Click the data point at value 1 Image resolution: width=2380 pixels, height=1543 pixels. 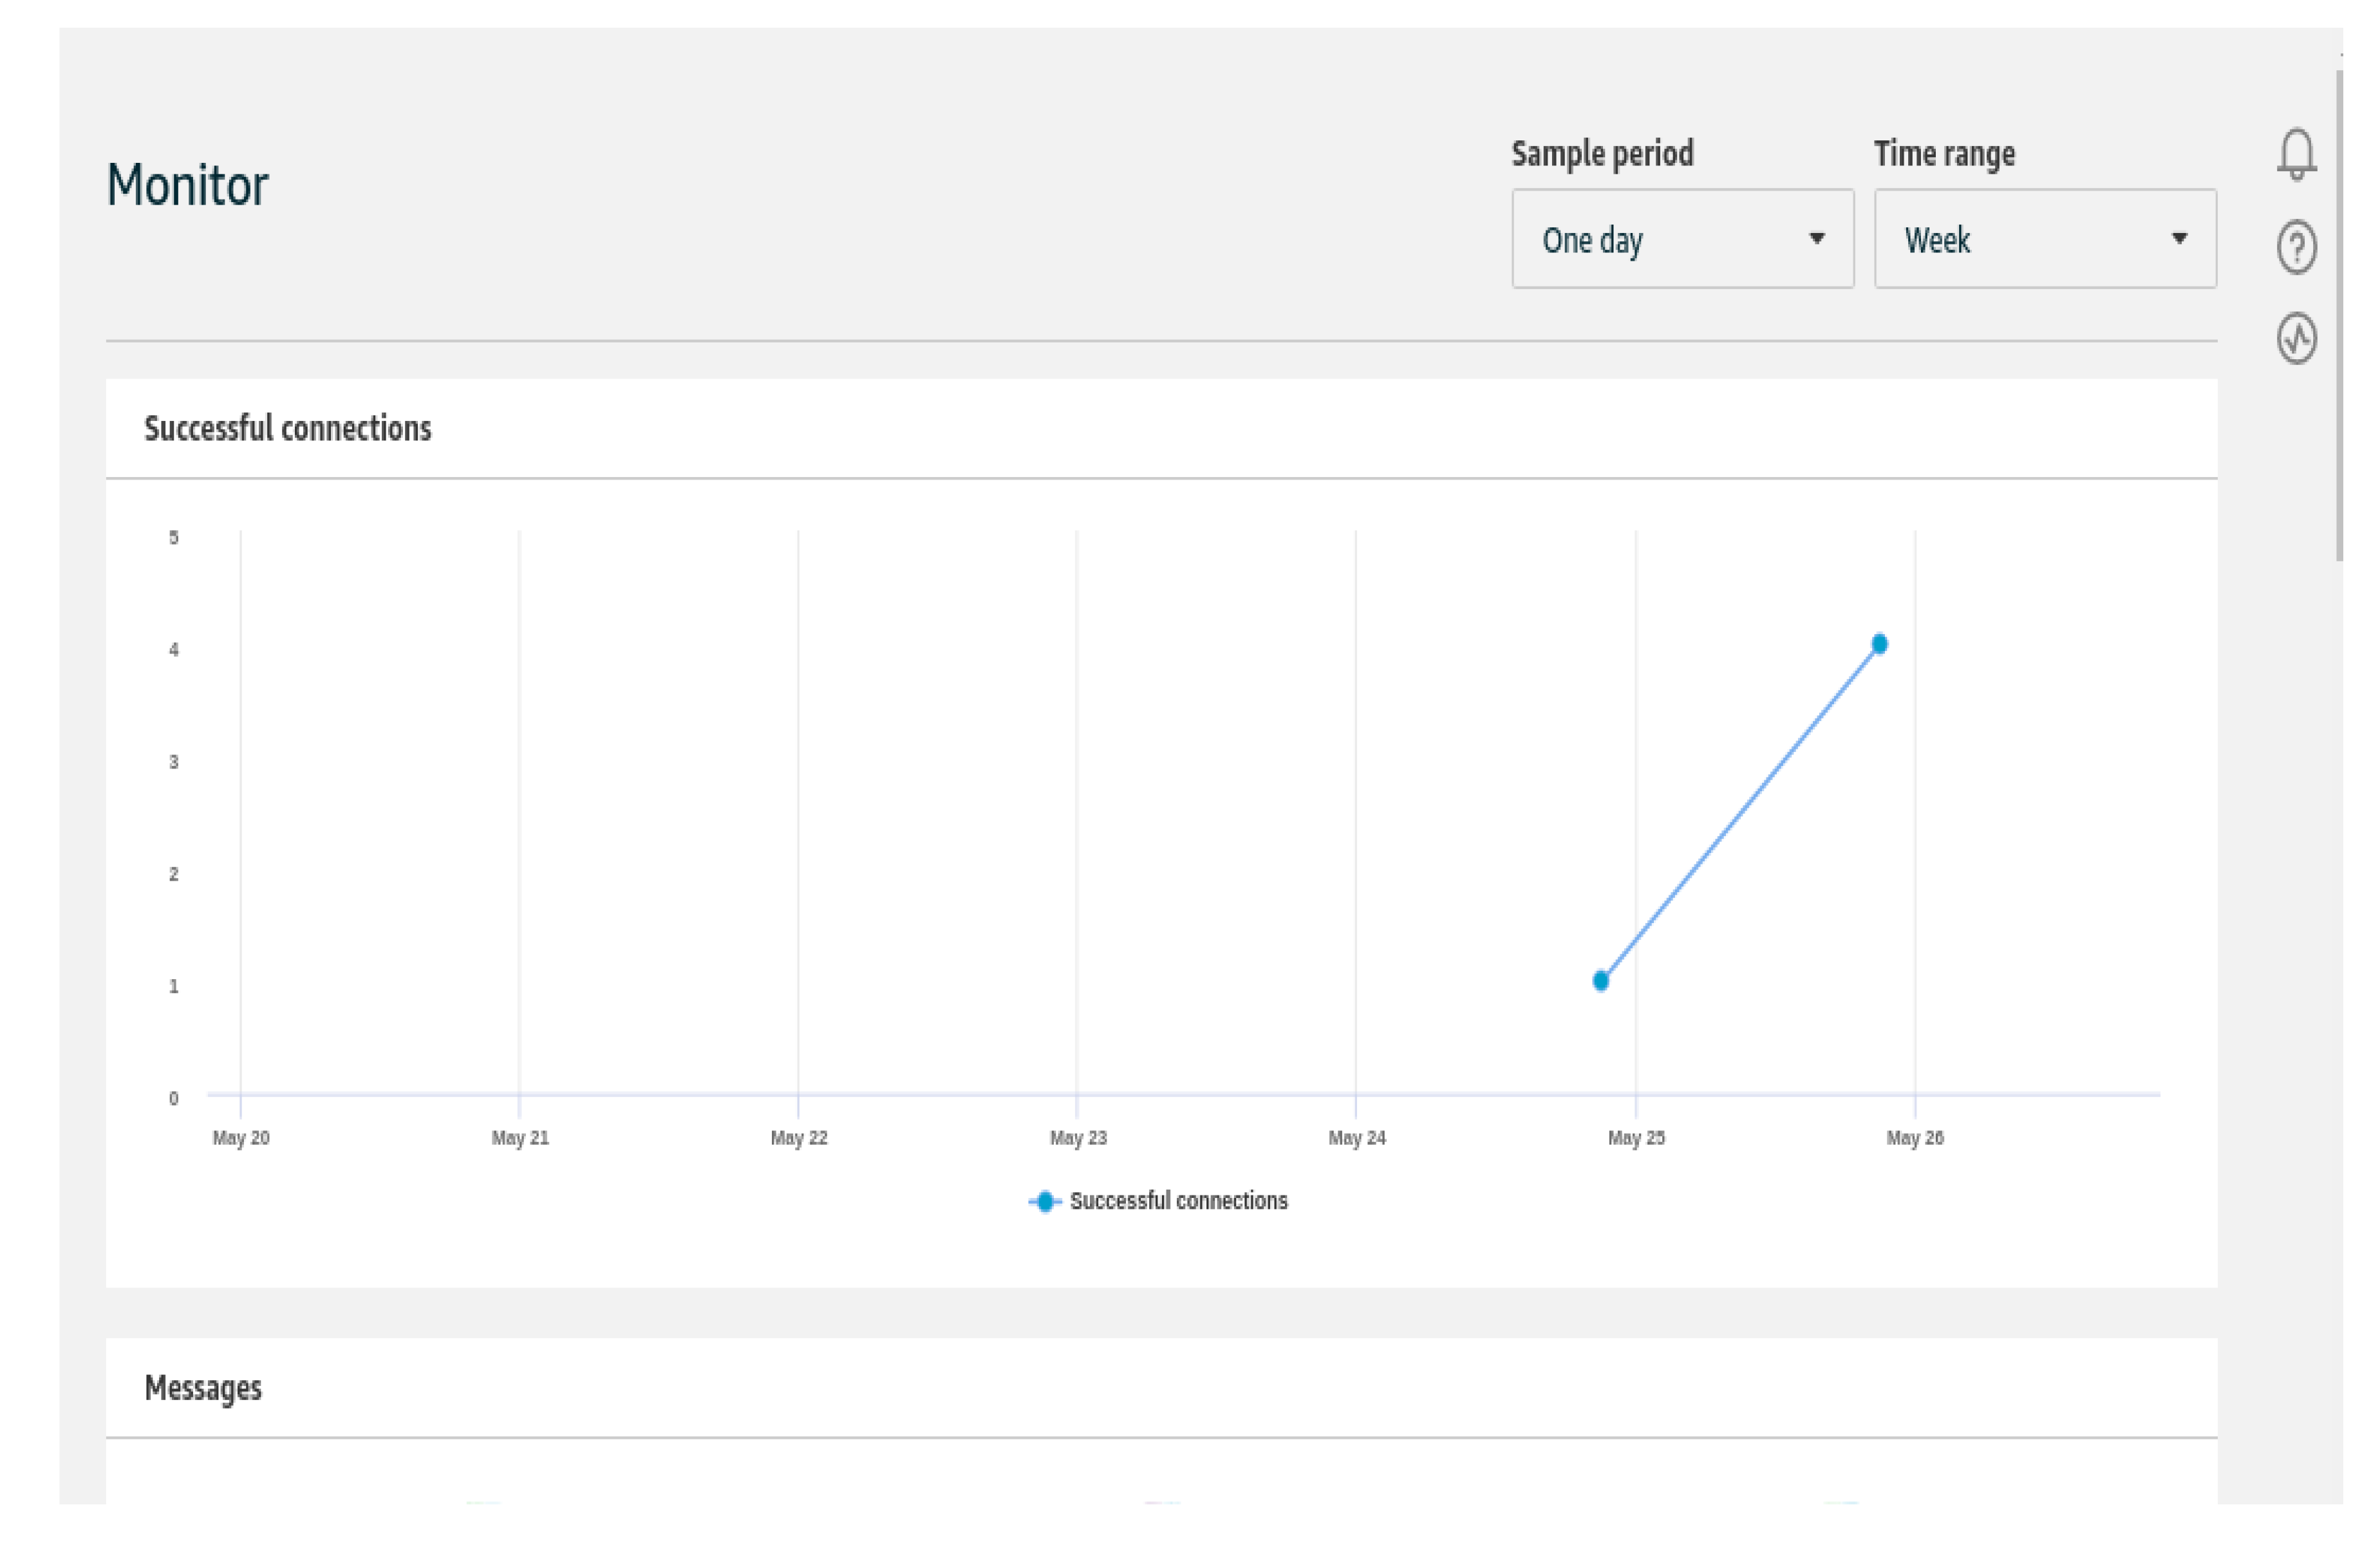click(x=1600, y=980)
